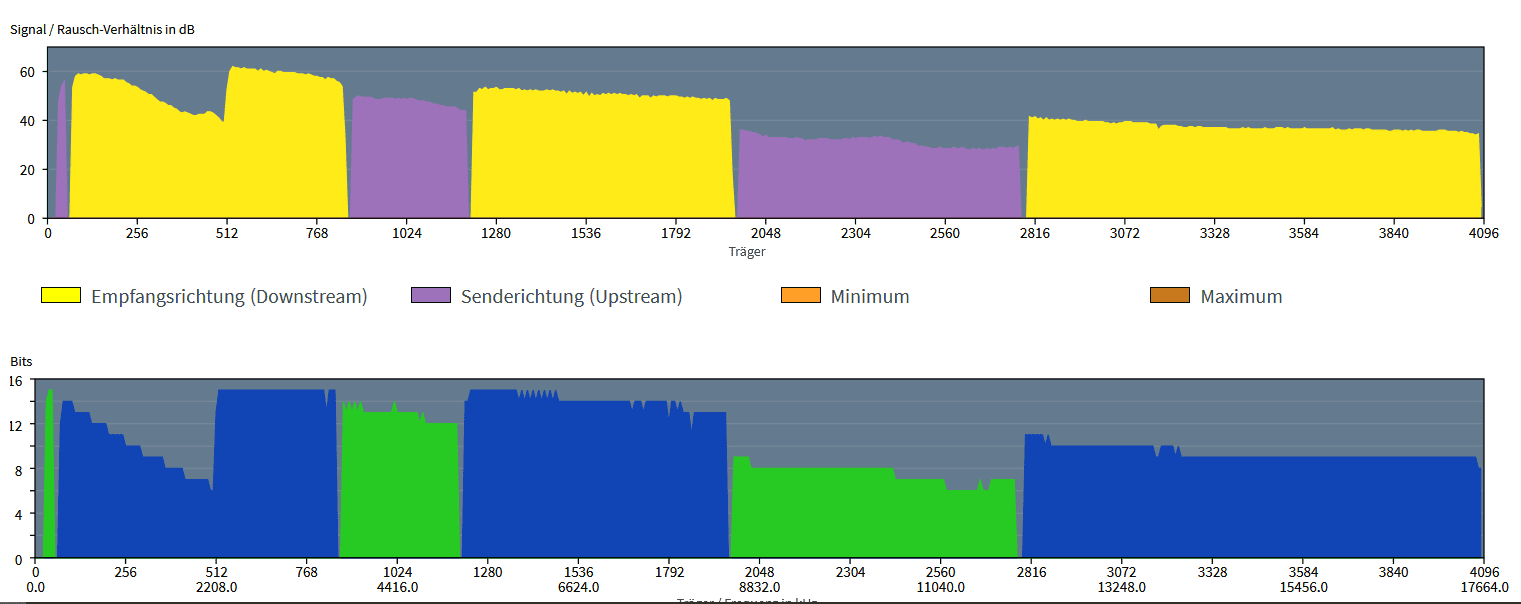Click the 4 label on the Bits axis

pyautogui.click(x=19, y=514)
